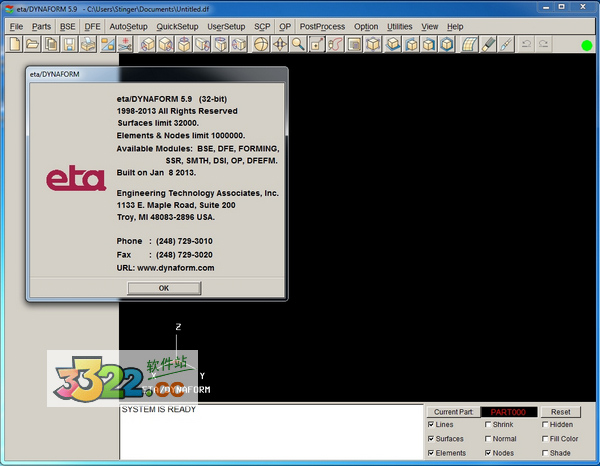The image size is (600, 466).
Task: Click the red PART000 field
Action: [509, 412]
